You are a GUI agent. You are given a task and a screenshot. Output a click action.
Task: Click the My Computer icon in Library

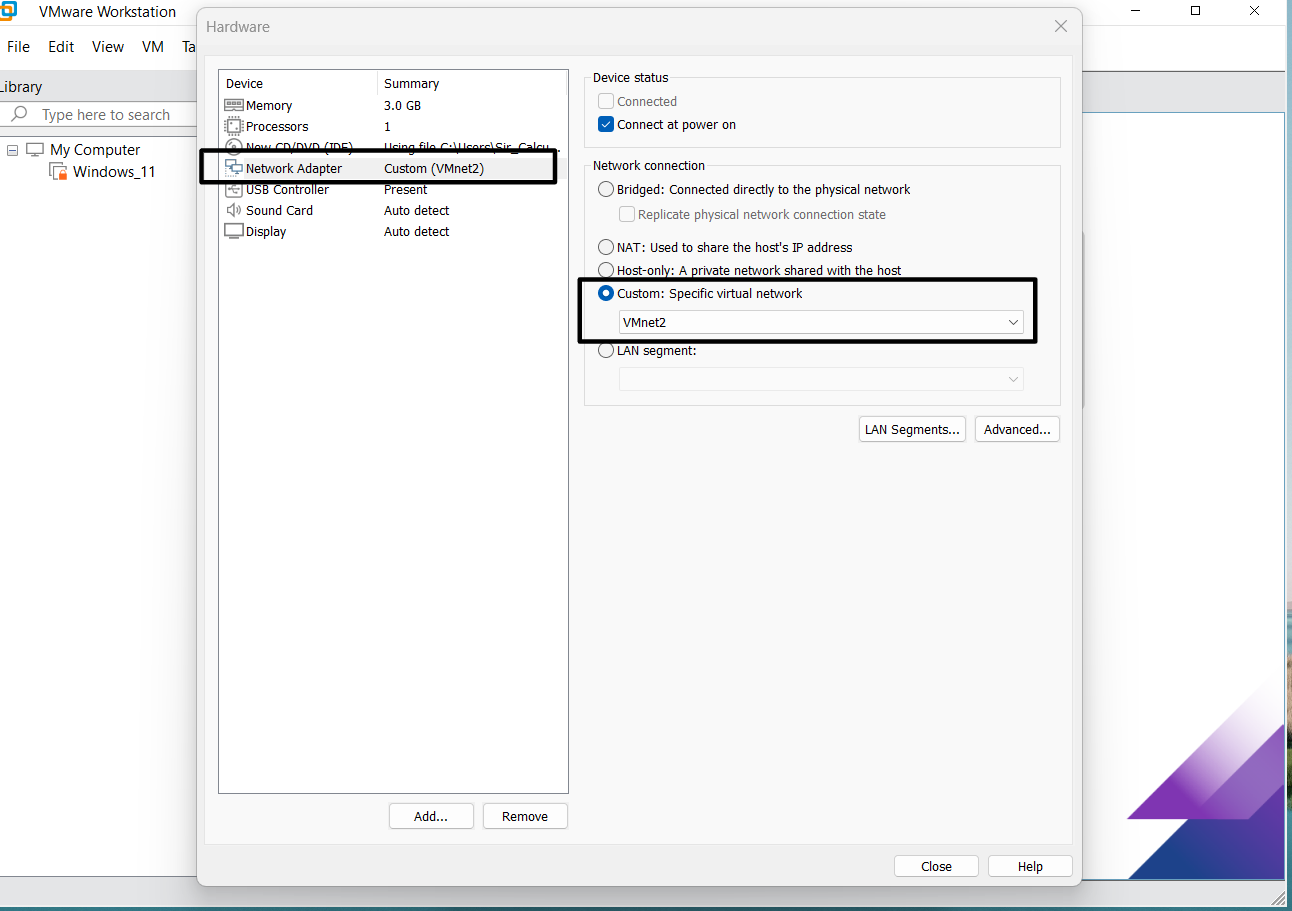pyautogui.click(x=35, y=149)
